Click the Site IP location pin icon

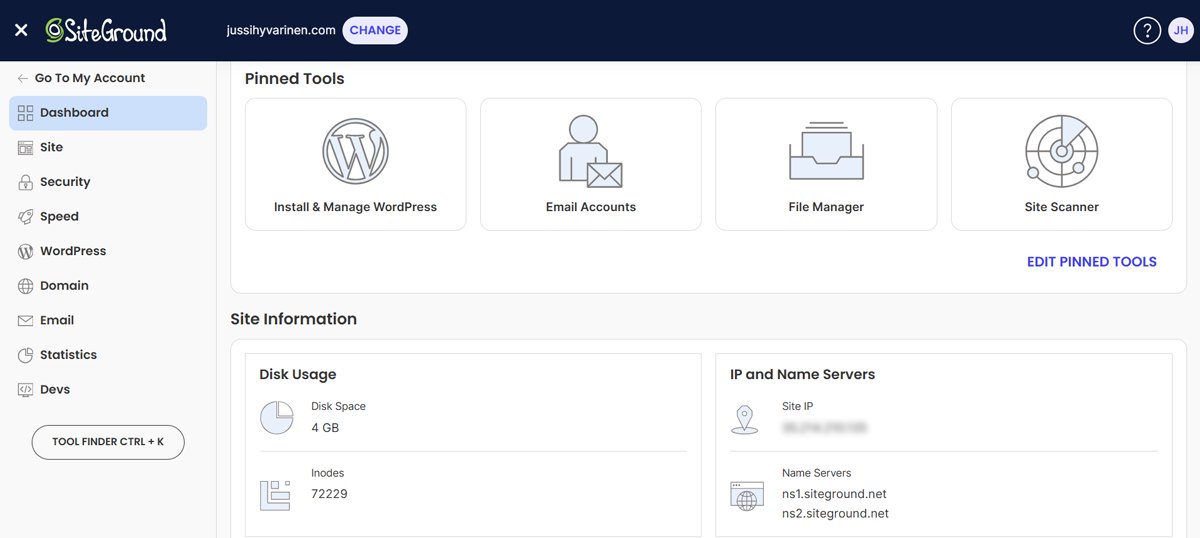click(745, 419)
